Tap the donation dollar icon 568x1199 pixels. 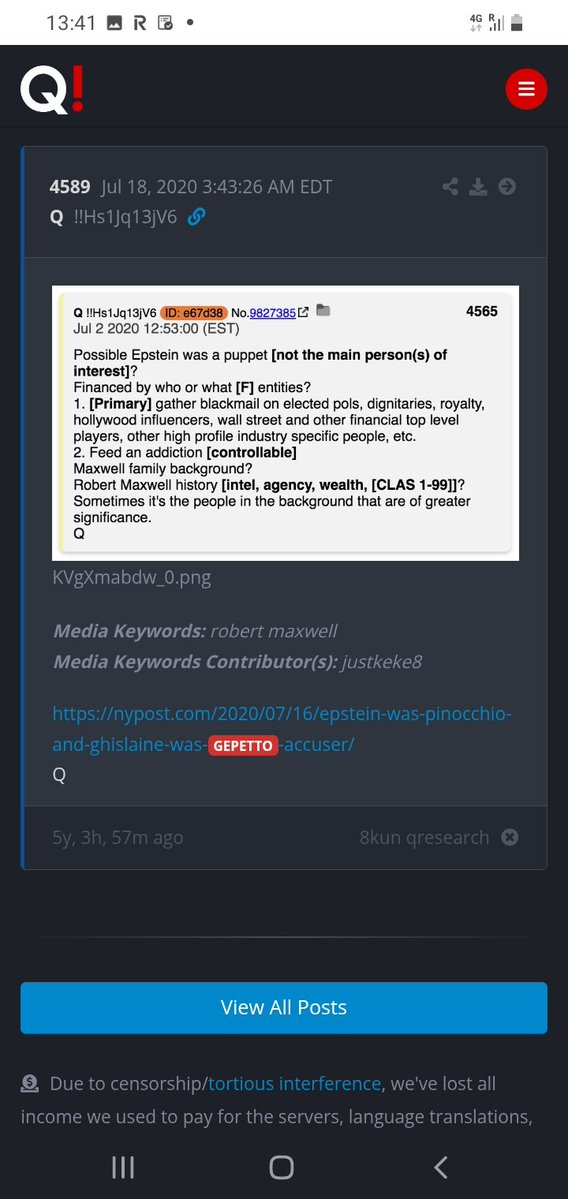click(x=30, y=1083)
